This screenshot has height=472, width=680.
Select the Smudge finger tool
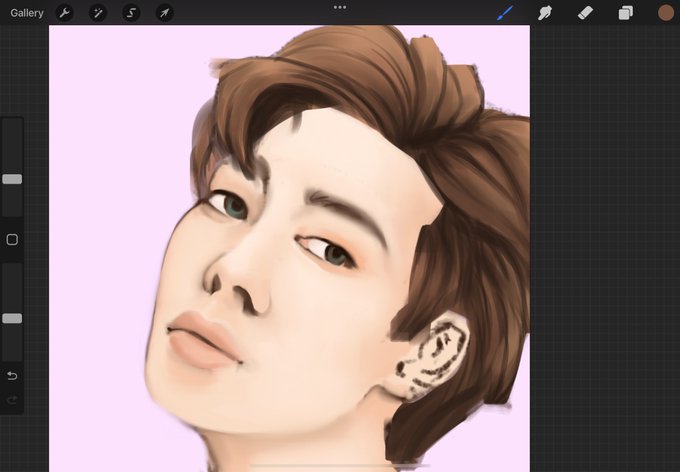[x=545, y=13]
